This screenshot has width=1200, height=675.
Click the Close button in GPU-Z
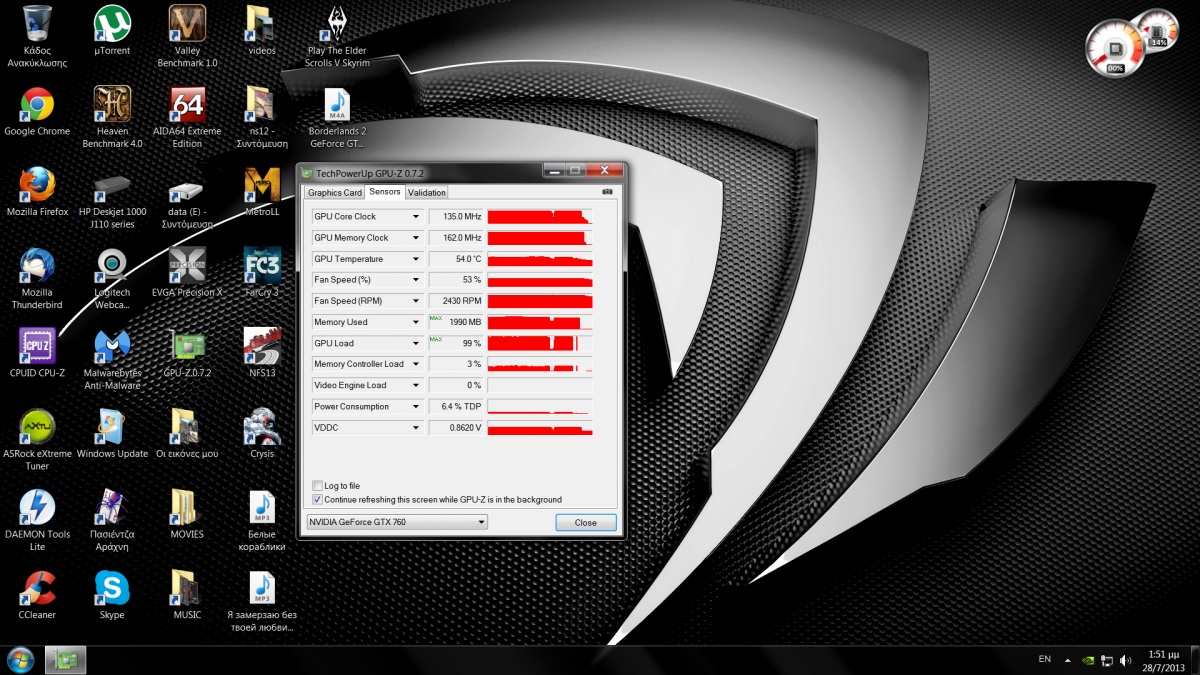(x=586, y=522)
